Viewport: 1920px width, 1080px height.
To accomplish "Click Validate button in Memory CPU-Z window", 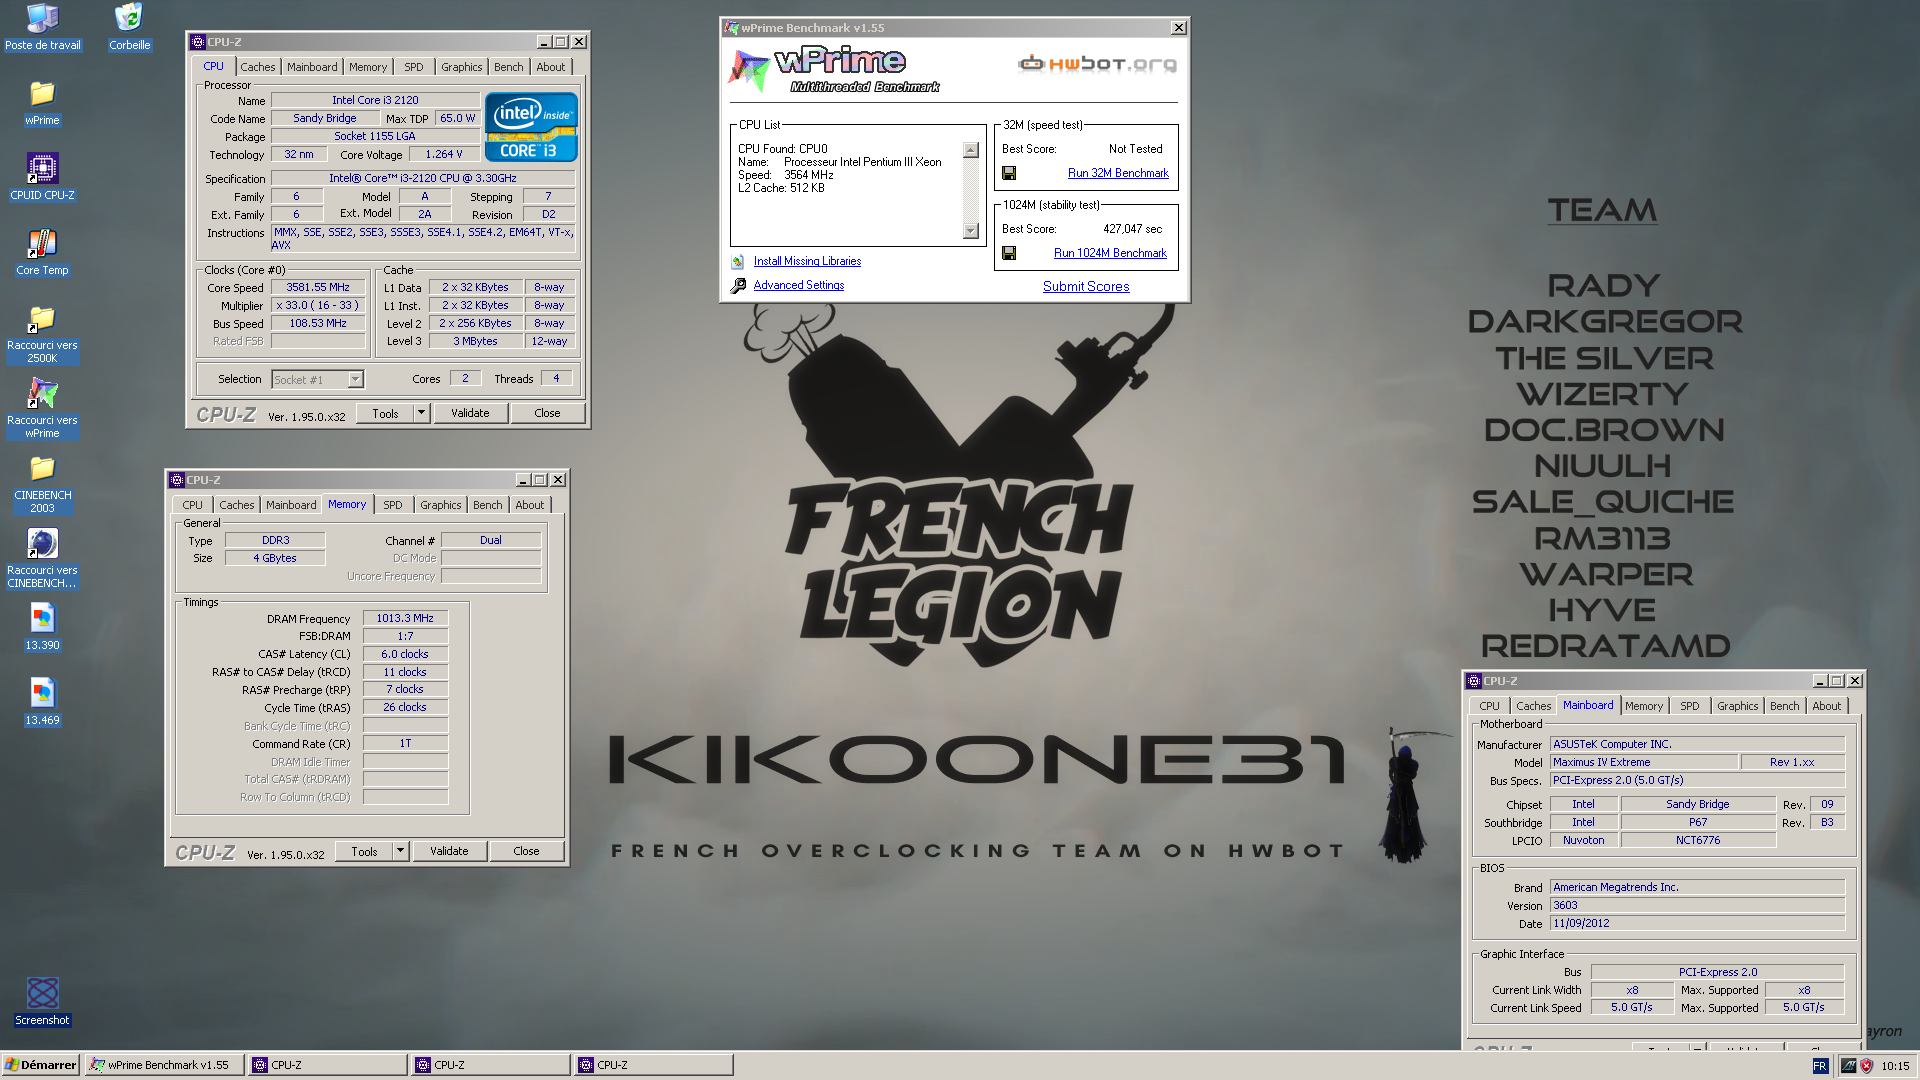I will point(449,851).
